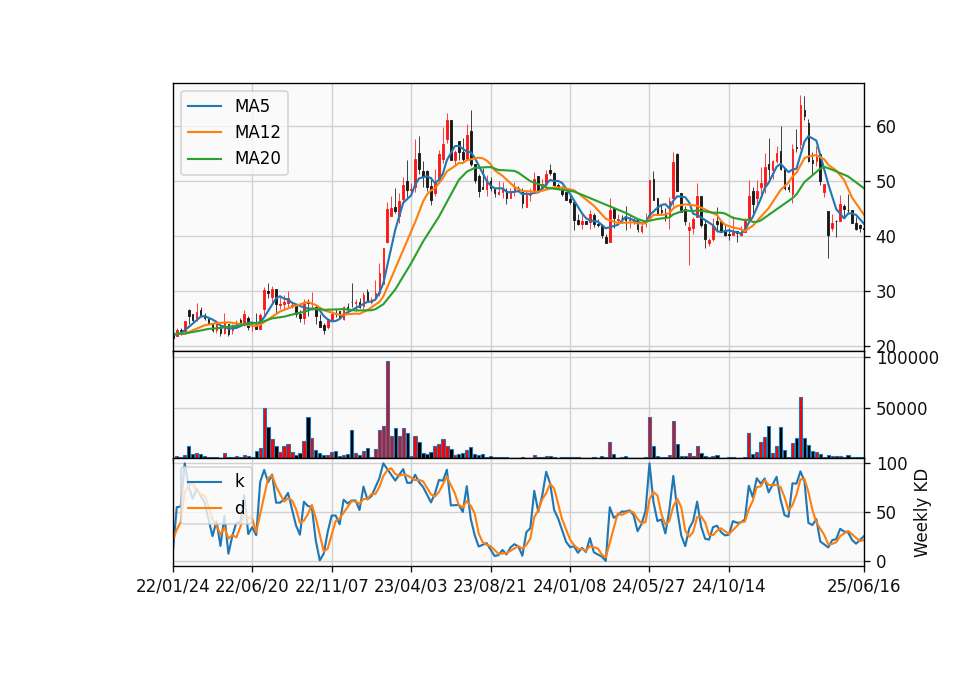Click the green MA20 legend line sample
The image size is (960, 690).
tap(204, 159)
